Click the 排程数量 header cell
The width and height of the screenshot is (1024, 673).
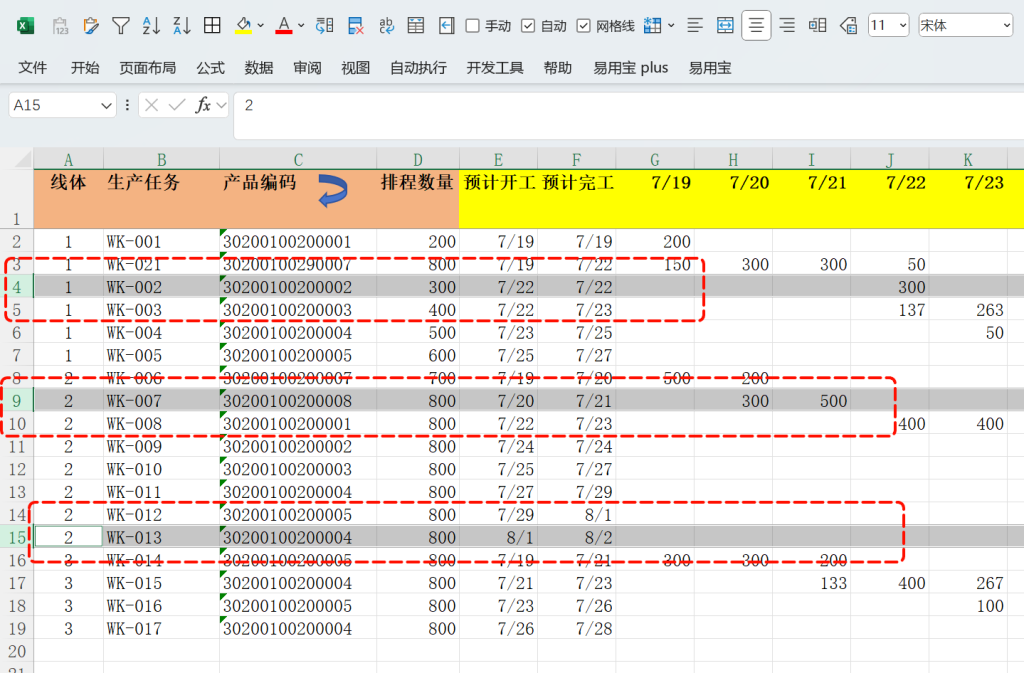(418, 198)
